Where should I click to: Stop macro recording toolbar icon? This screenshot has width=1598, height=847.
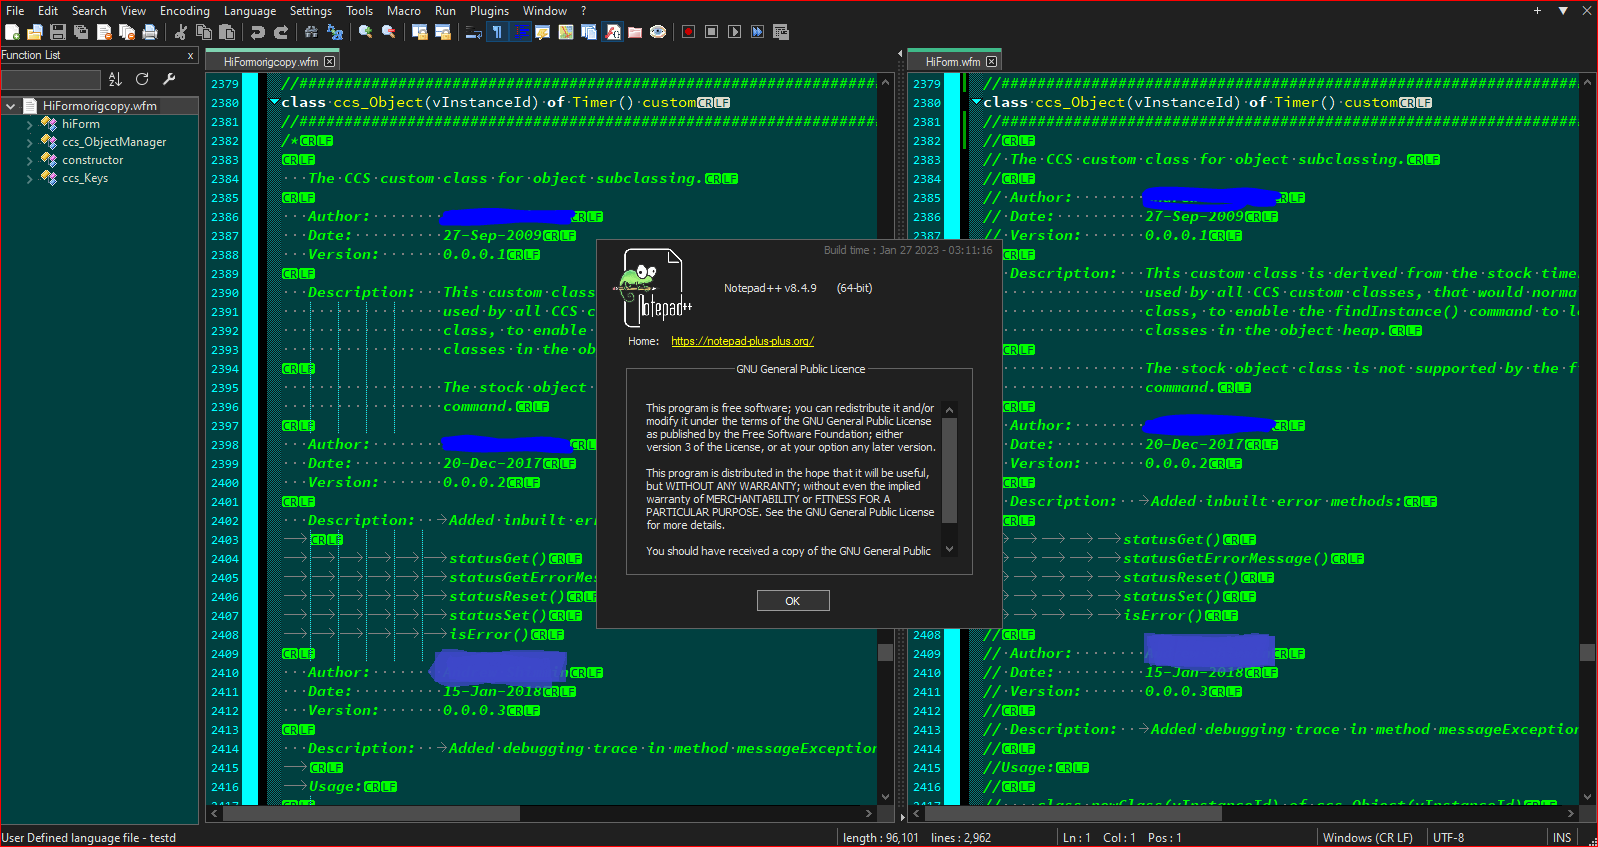click(711, 32)
